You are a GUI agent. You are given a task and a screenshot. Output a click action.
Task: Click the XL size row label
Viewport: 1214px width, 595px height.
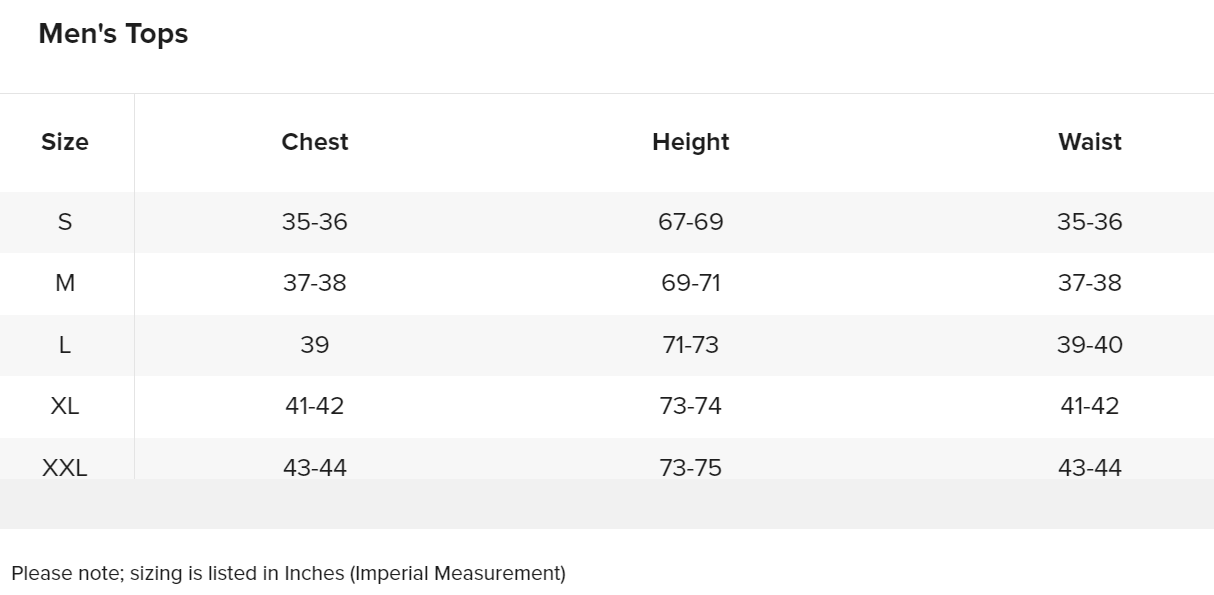coord(65,406)
